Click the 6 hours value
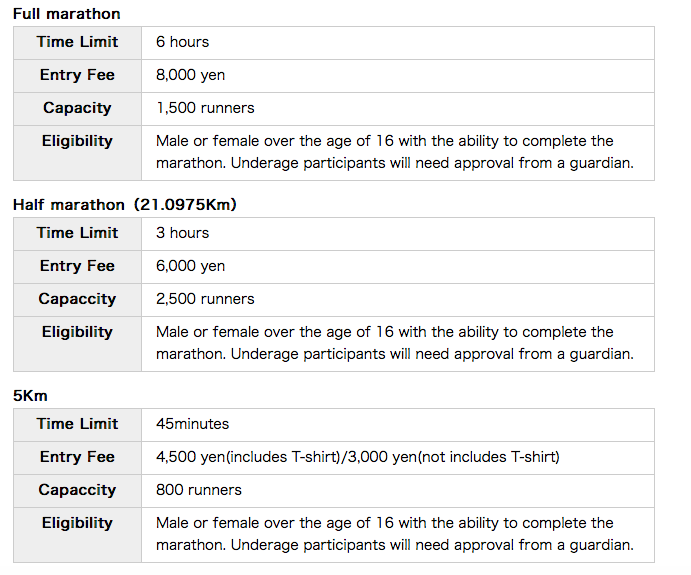Viewport: 691px width, 575px height. [182, 42]
